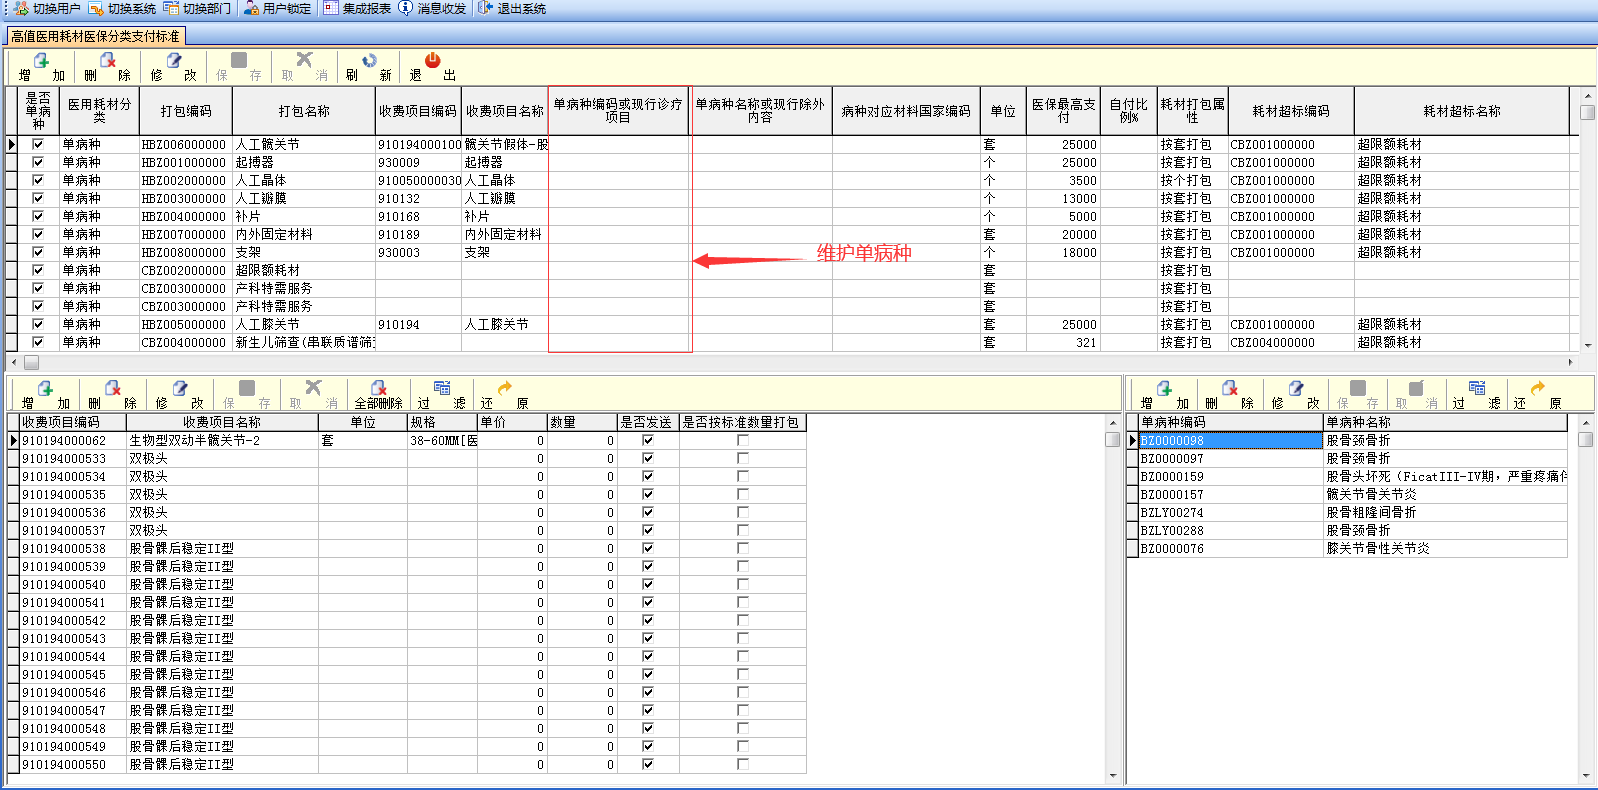The width and height of the screenshot is (1598, 790).
Task: Toggle 是否发送 checkbox for item 910194000538
Action: pyautogui.click(x=647, y=548)
